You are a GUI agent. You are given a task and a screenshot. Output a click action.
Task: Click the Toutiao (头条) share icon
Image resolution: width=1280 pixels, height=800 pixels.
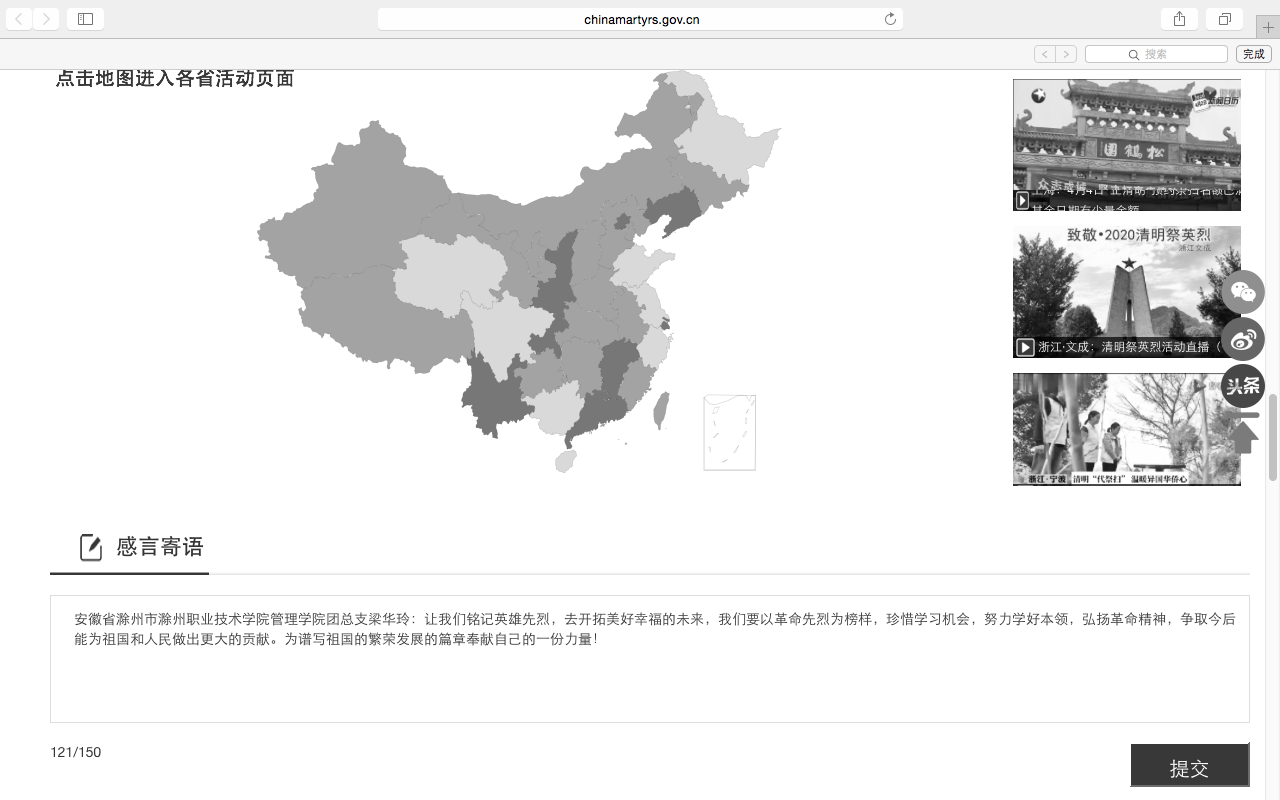coord(1243,386)
